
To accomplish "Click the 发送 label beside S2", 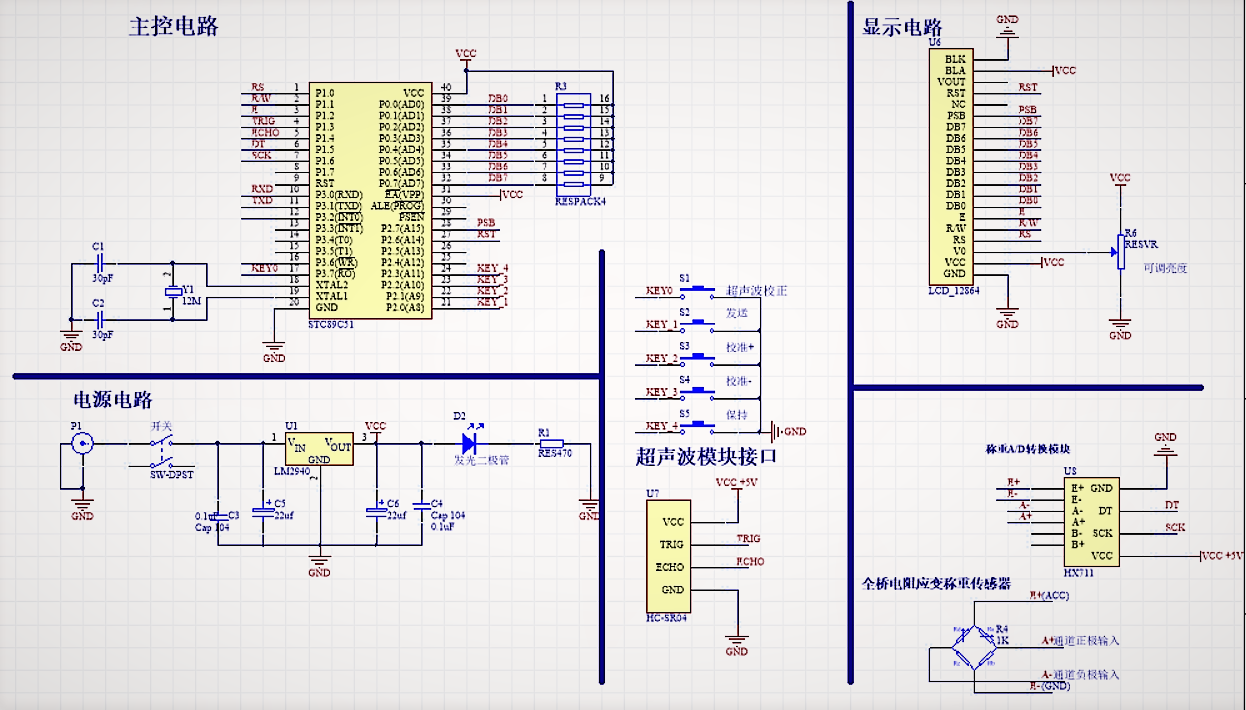I will pos(737,313).
